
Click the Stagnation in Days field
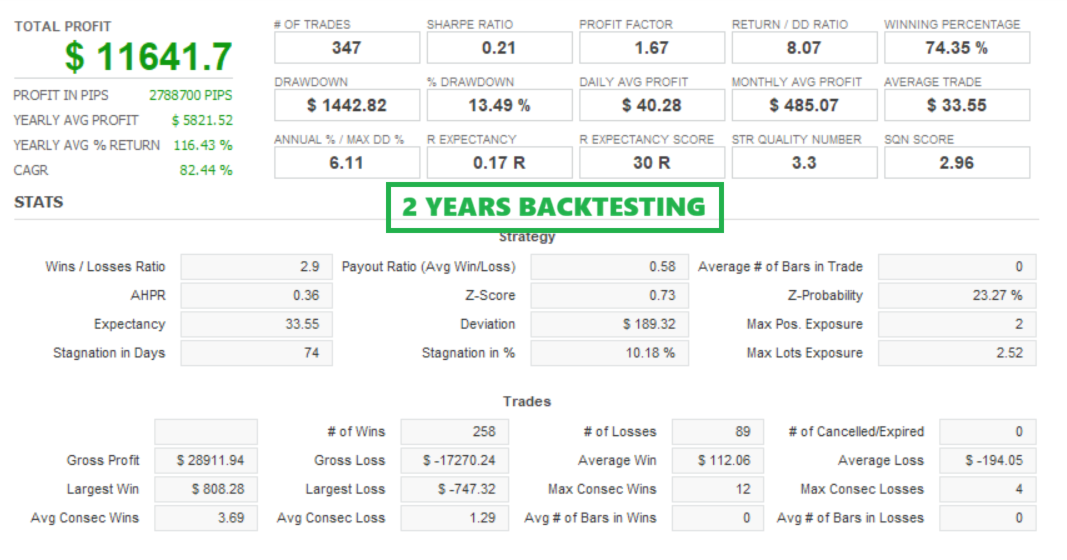coord(253,353)
